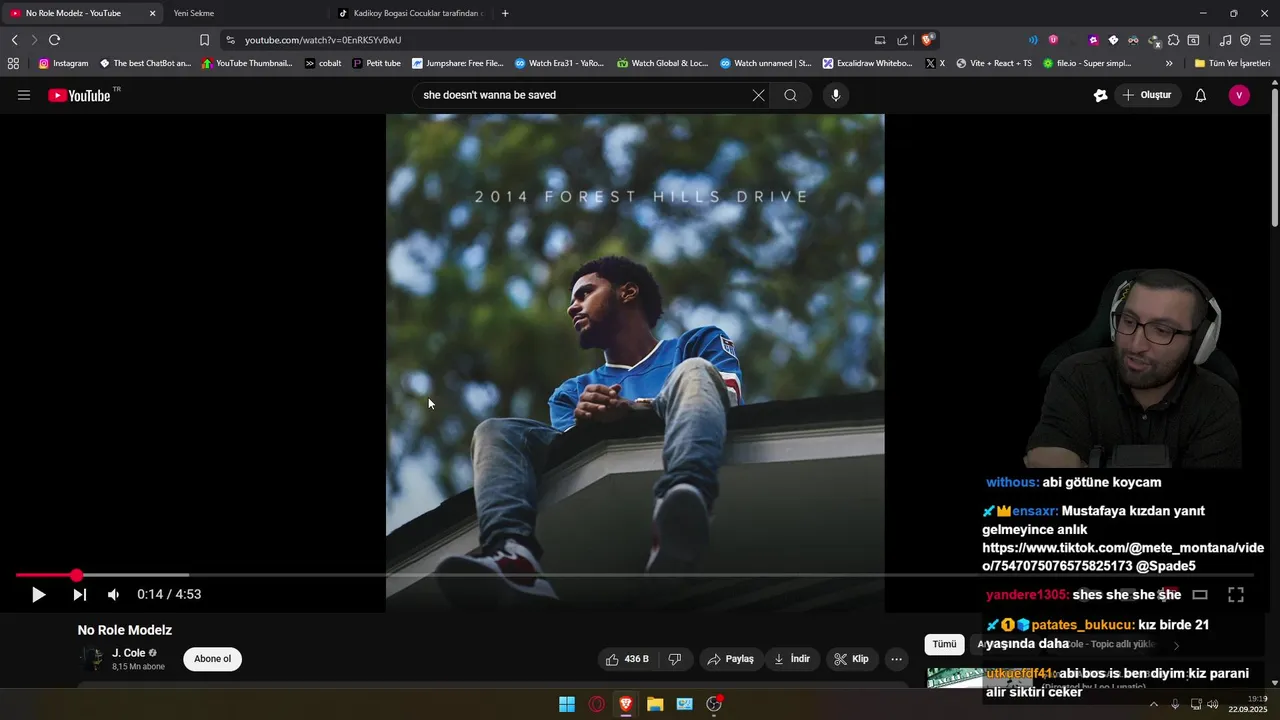This screenshot has height=720, width=1280.
Task: Open the file.io bookmark
Action: click(1087, 63)
